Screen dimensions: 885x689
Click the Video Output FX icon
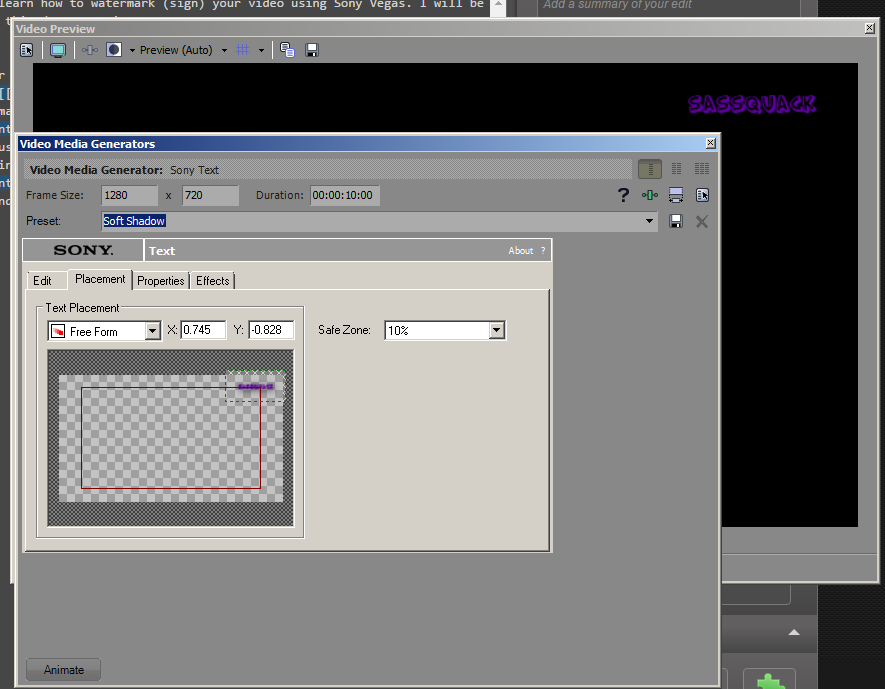(90, 50)
